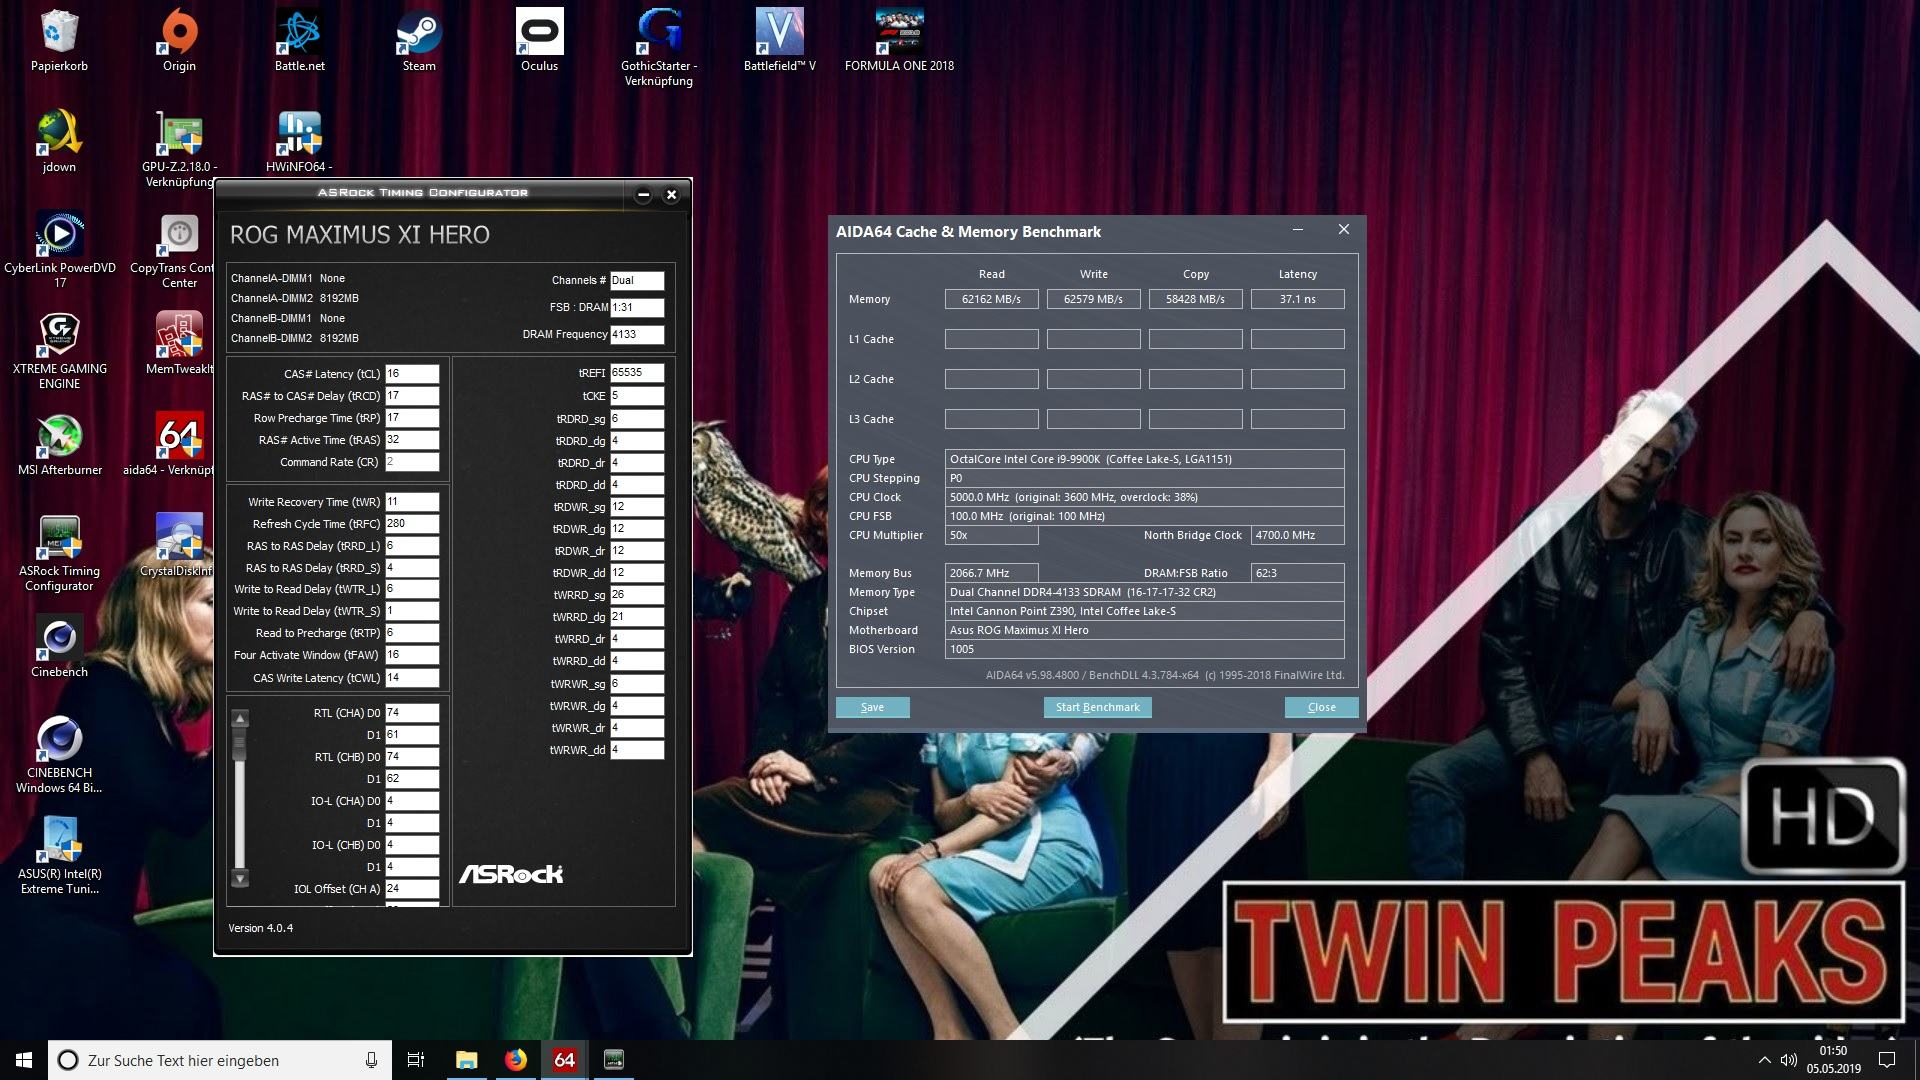The width and height of the screenshot is (1920, 1080).
Task: Open the MemTweakIt desktop icon
Action: (179, 344)
